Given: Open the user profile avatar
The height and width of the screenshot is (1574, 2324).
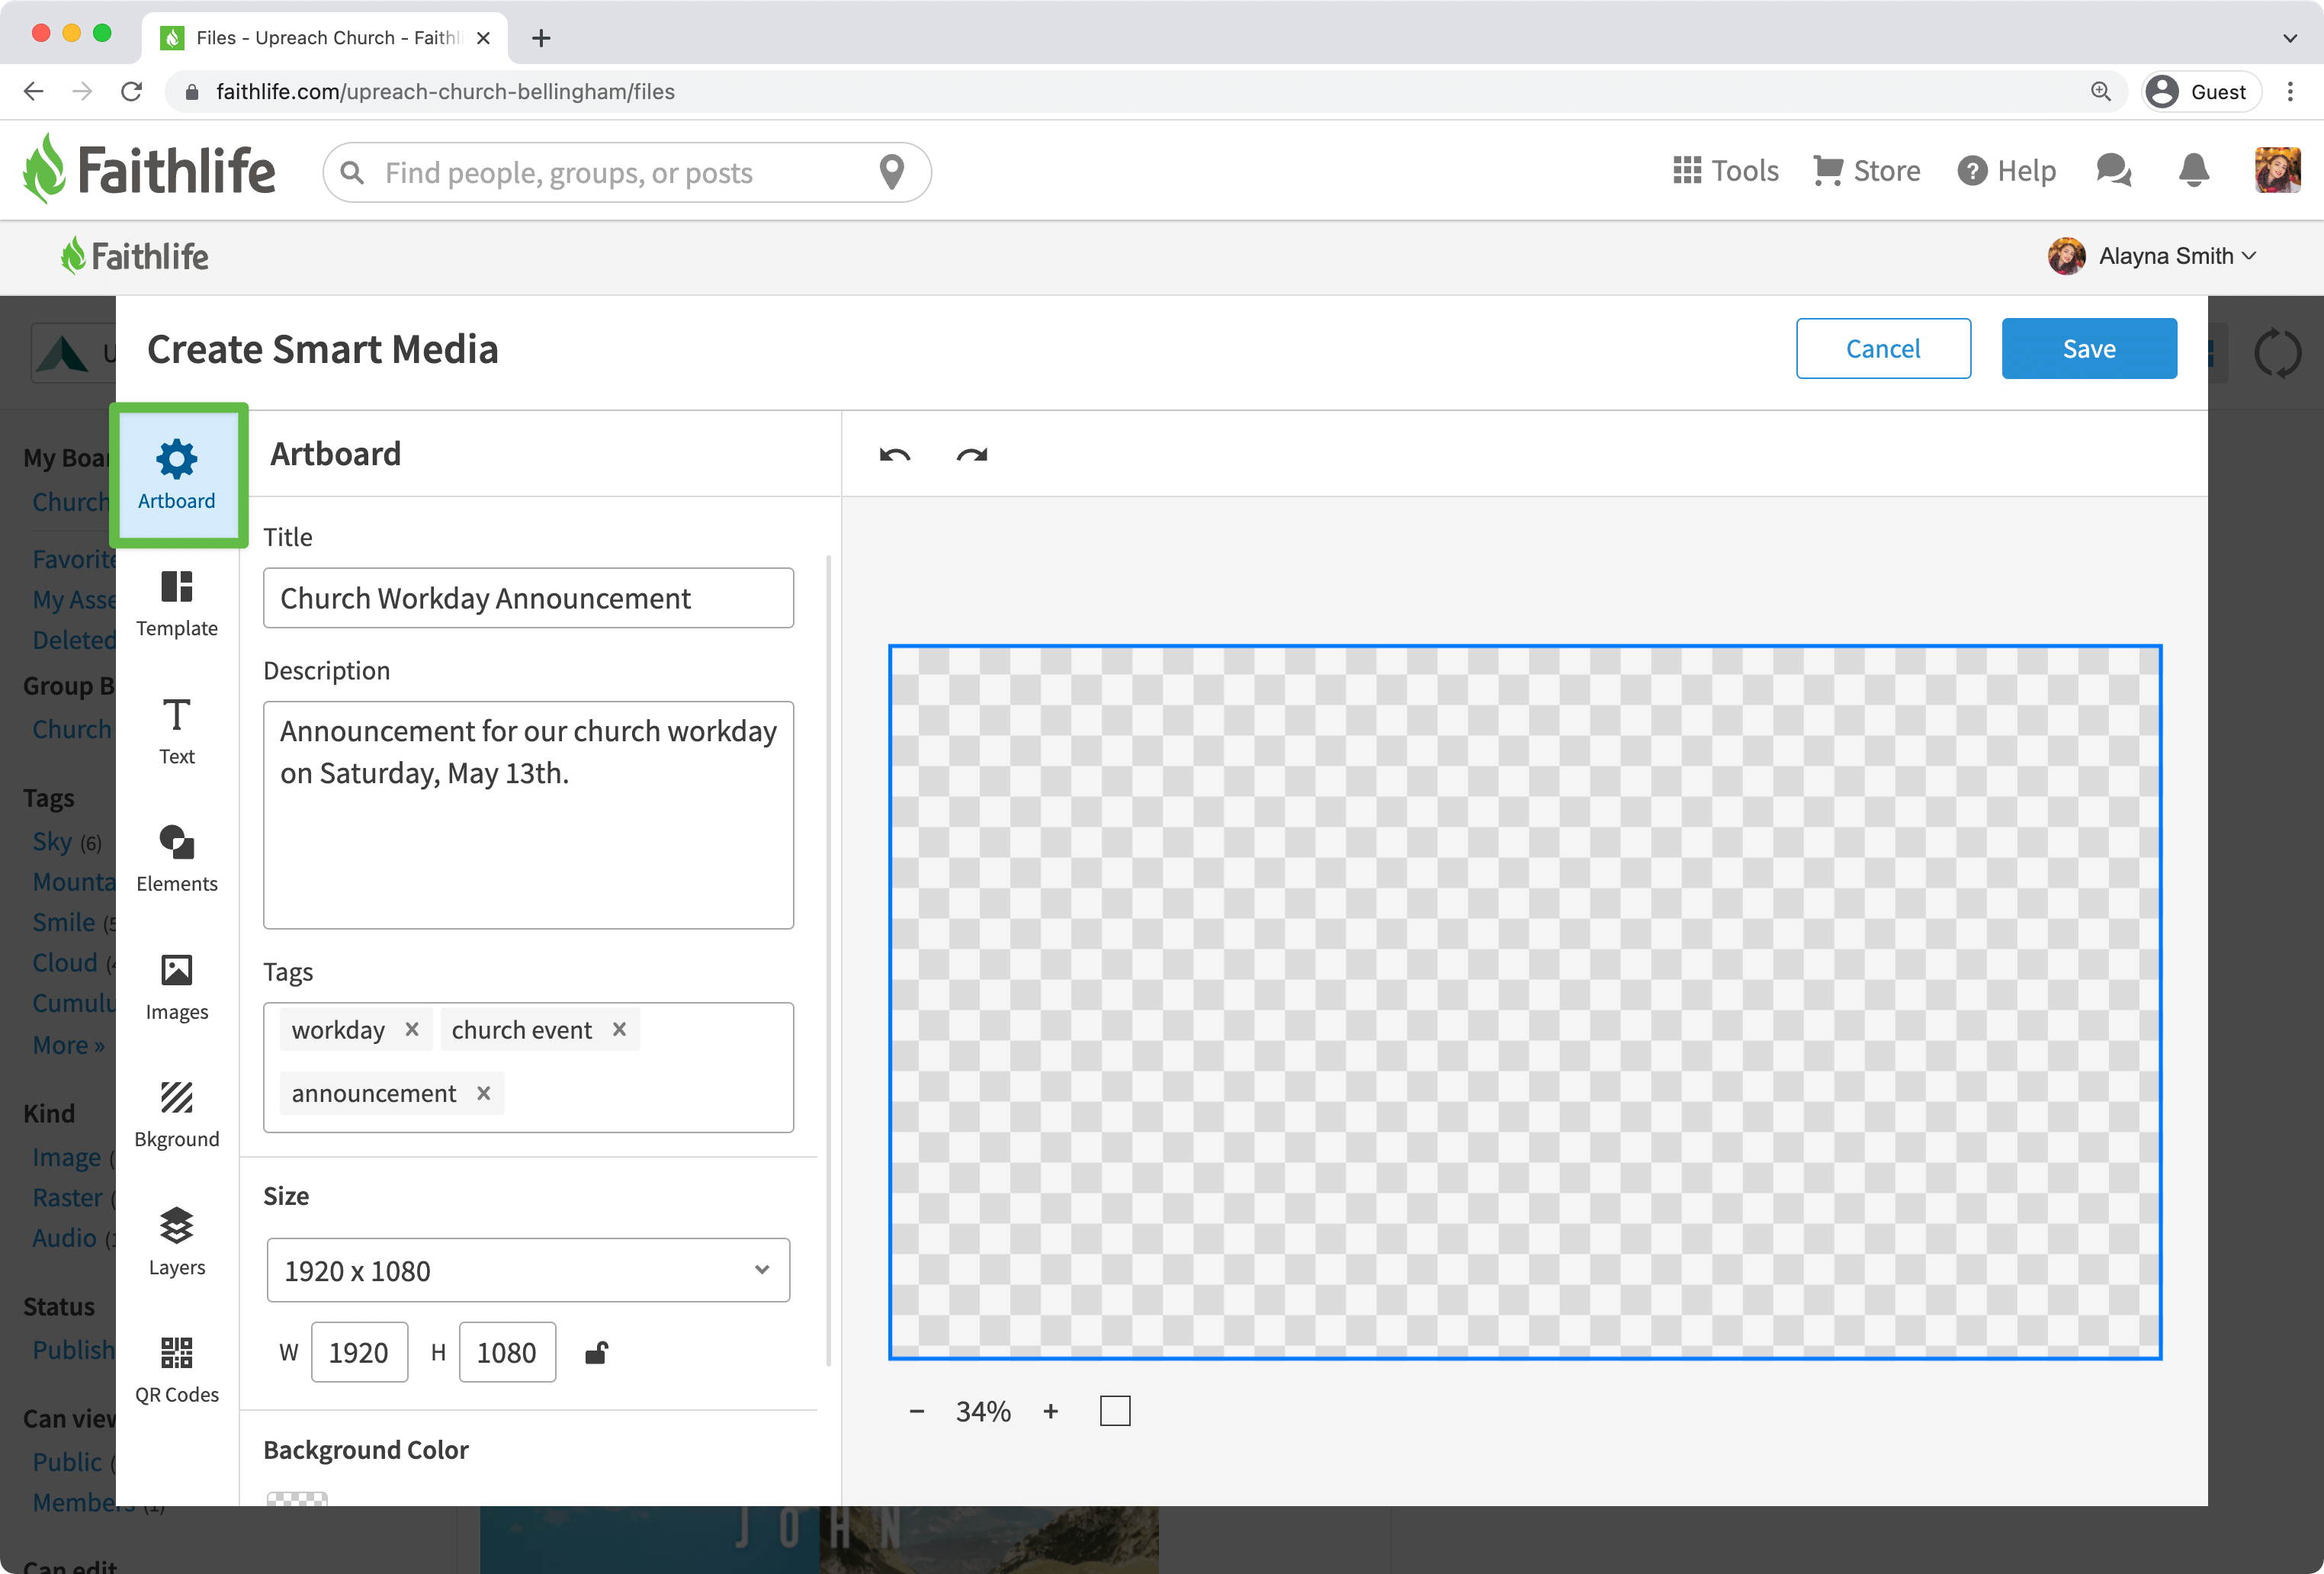Looking at the screenshot, I should point(2277,171).
